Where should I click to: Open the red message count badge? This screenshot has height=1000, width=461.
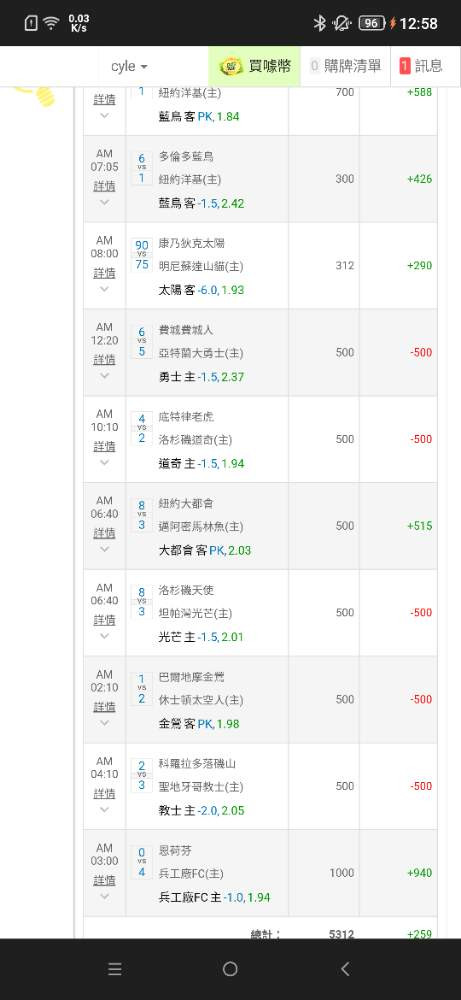[404, 66]
